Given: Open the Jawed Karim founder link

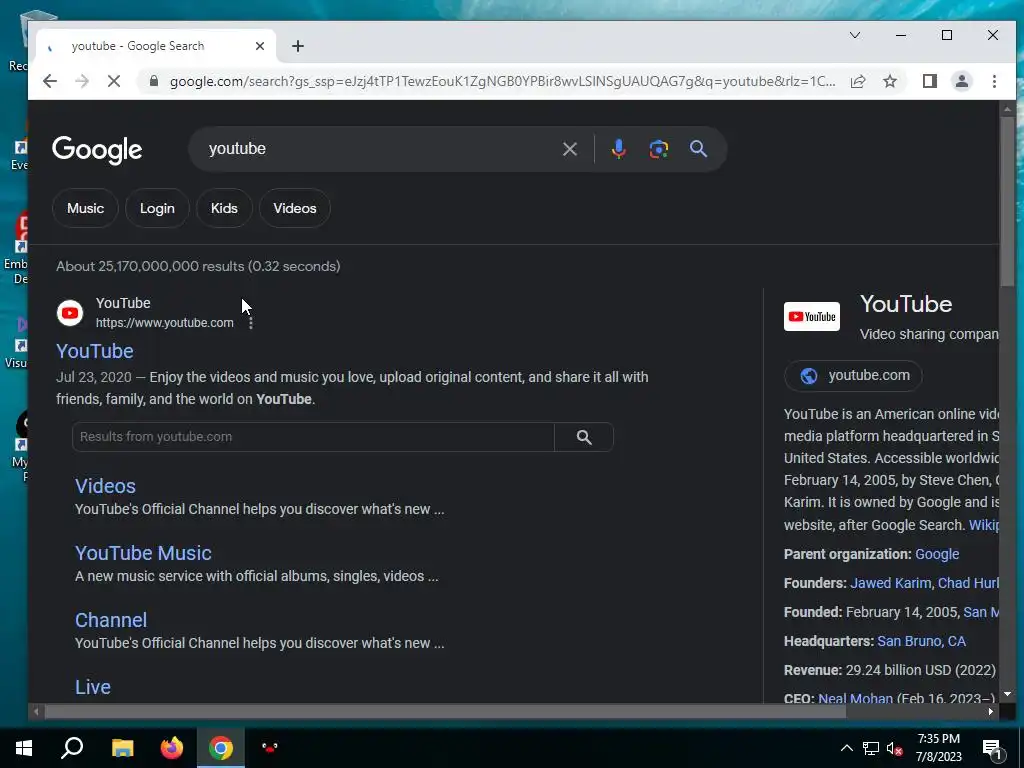Looking at the screenshot, I should [x=890, y=583].
